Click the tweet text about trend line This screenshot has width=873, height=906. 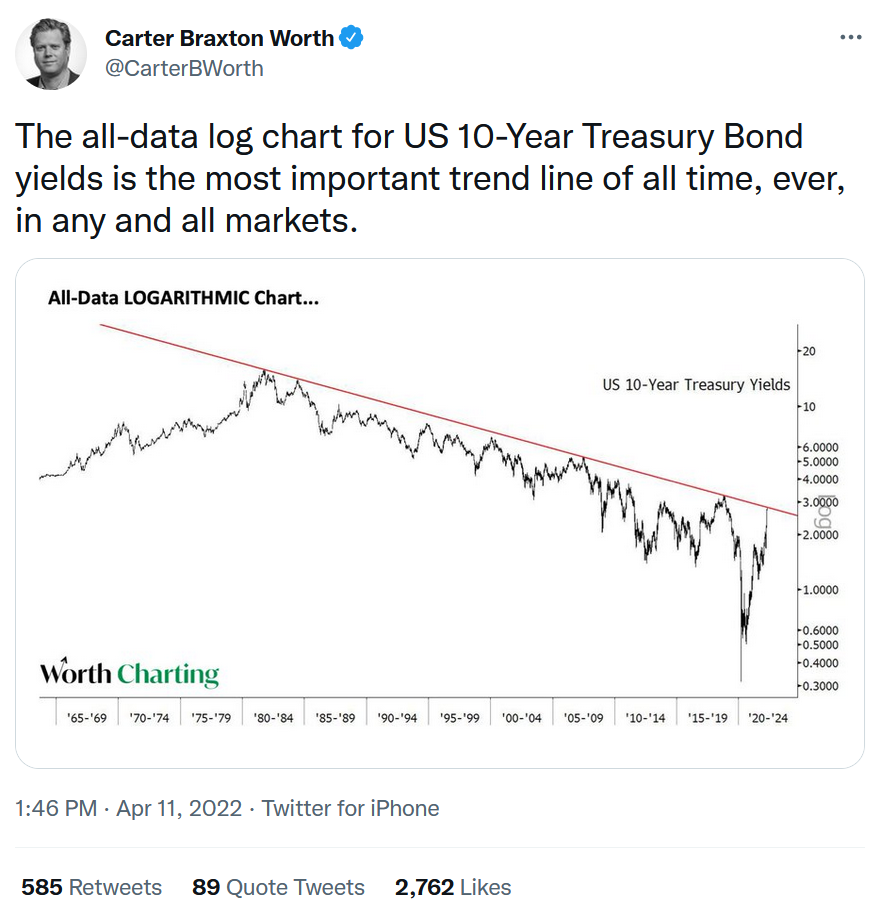pos(410,178)
